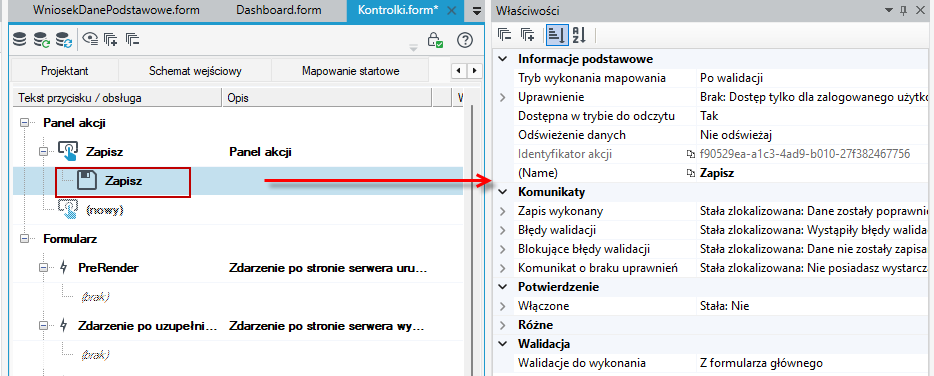Click the plain database stack icon
934x376 pixels.
coord(20,40)
